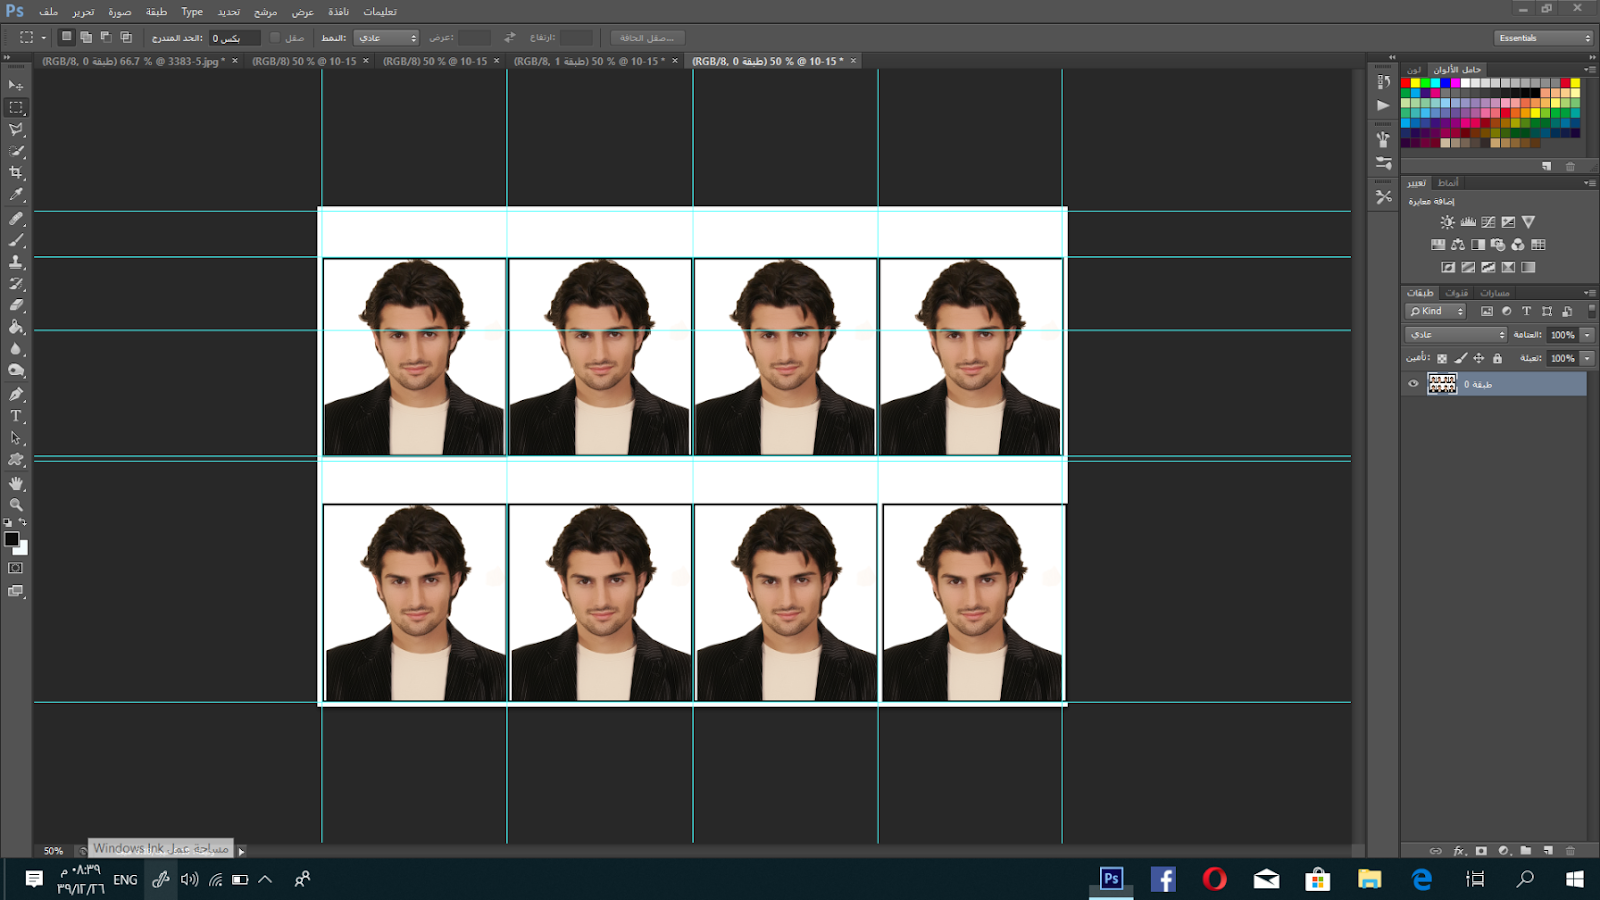Toggle lock position
1600x900 pixels.
(1479, 358)
